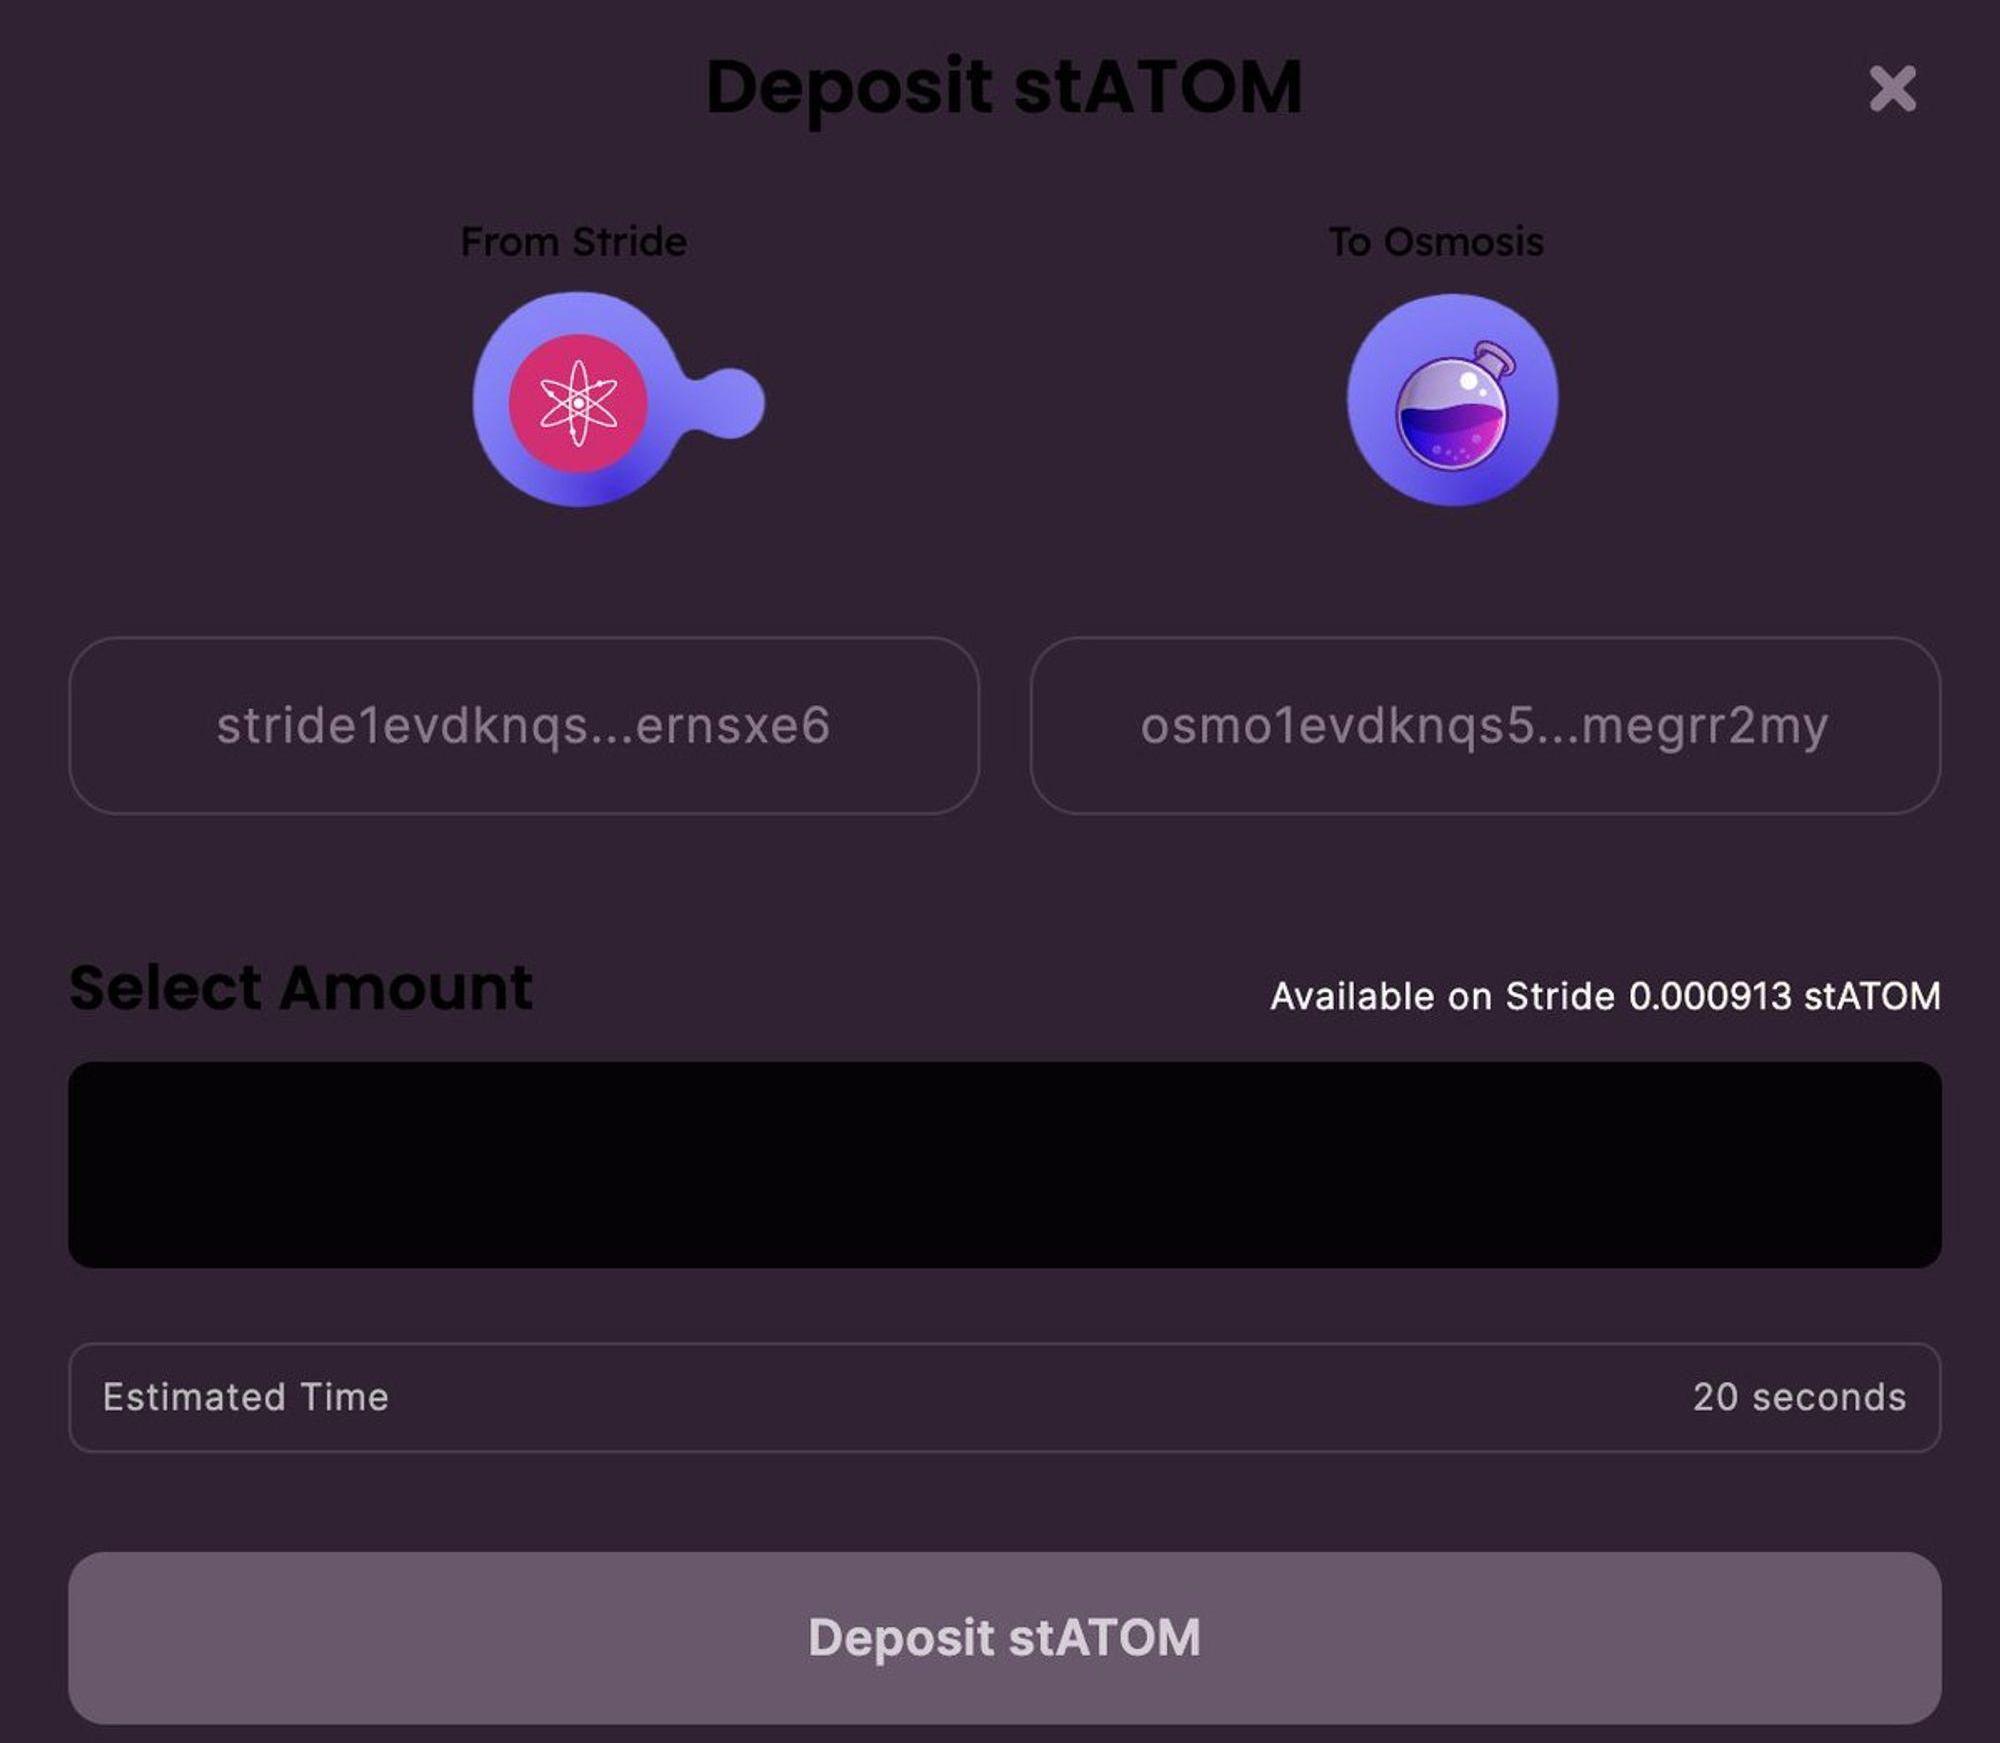Viewport: 2000px width, 1743px height.
Task: Click the Stride stATOM source chain icon
Action: (x=590, y=400)
